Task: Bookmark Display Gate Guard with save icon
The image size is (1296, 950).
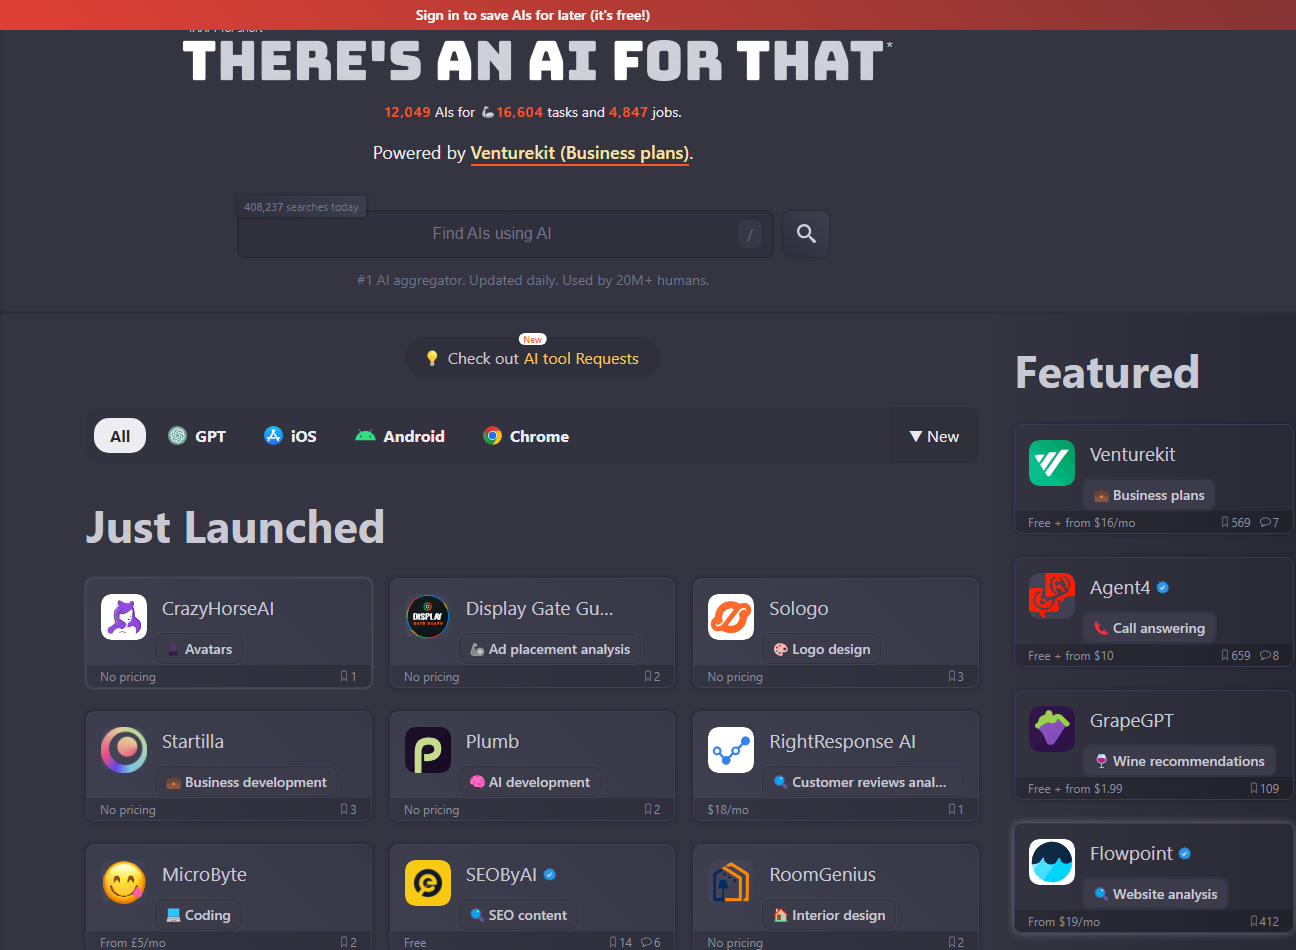Action: 648,677
